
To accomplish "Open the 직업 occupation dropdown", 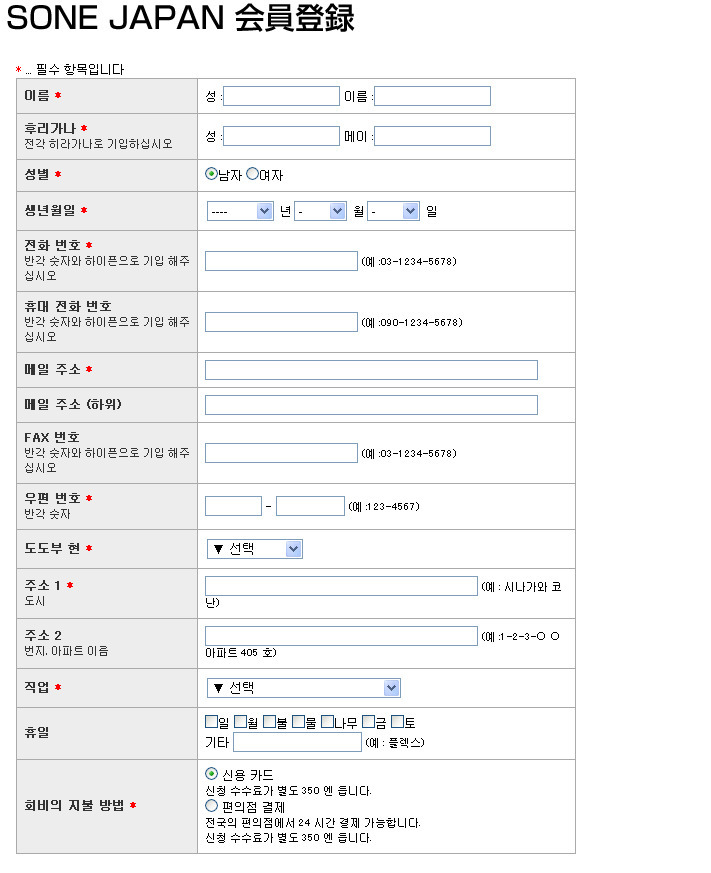I will point(303,688).
